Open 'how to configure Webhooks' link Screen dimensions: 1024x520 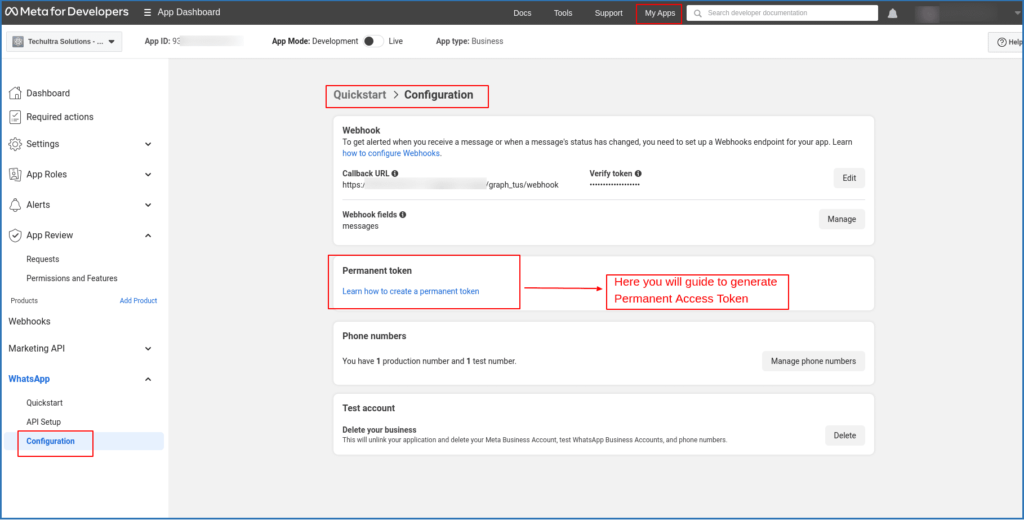[392, 154]
